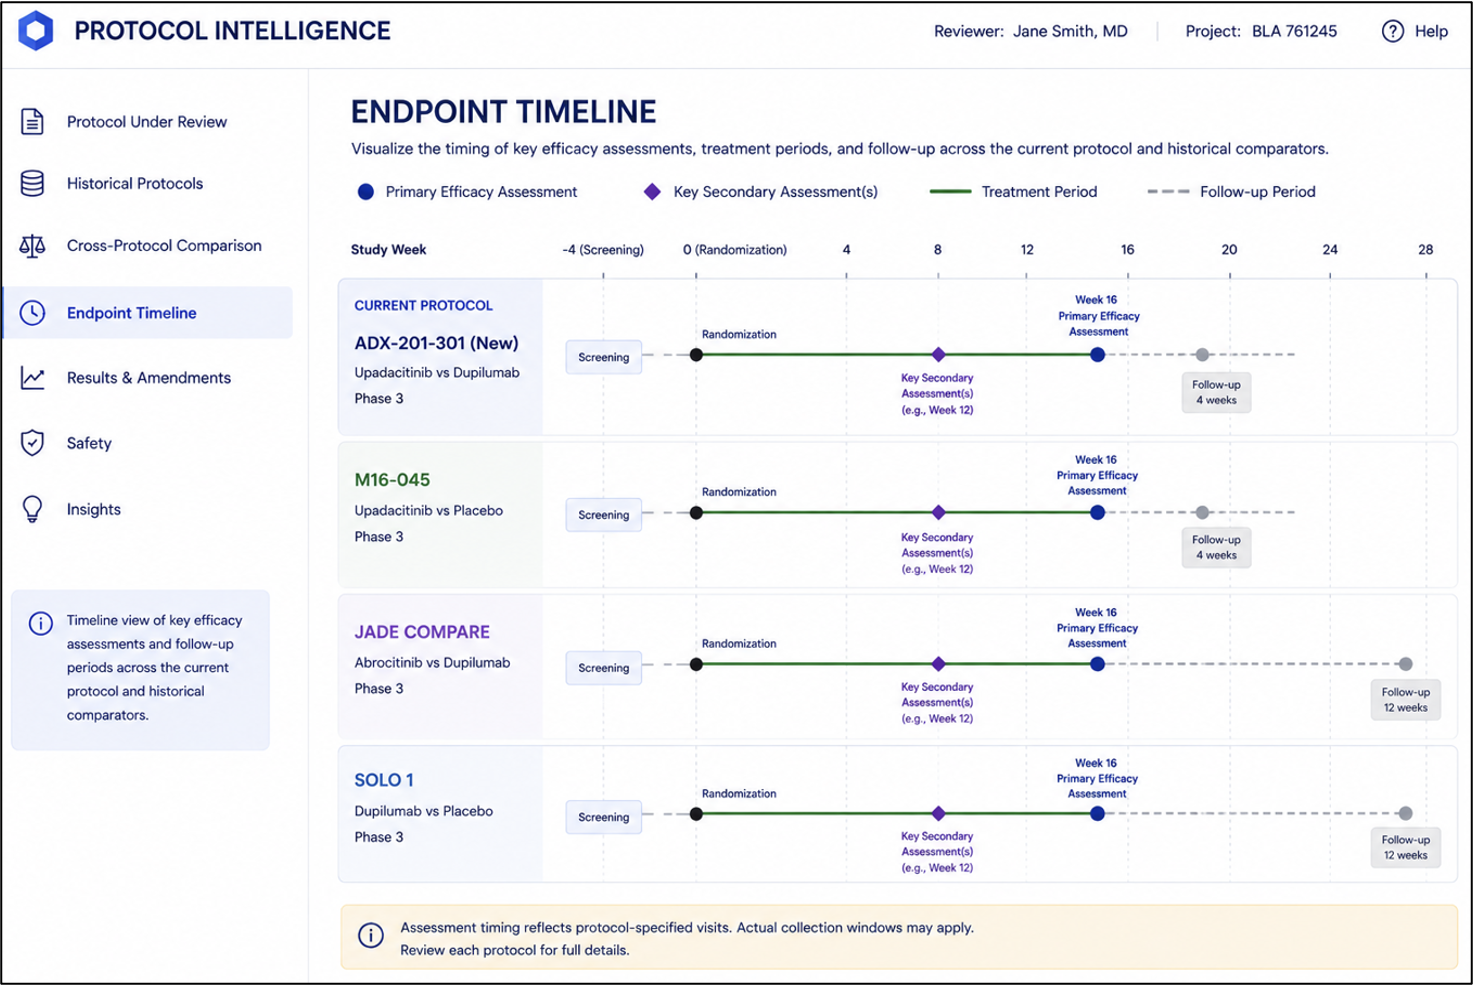Open Help via the question mark icon
The height and width of the screenshot is (986, 1474).
(x=1392, y=32)
